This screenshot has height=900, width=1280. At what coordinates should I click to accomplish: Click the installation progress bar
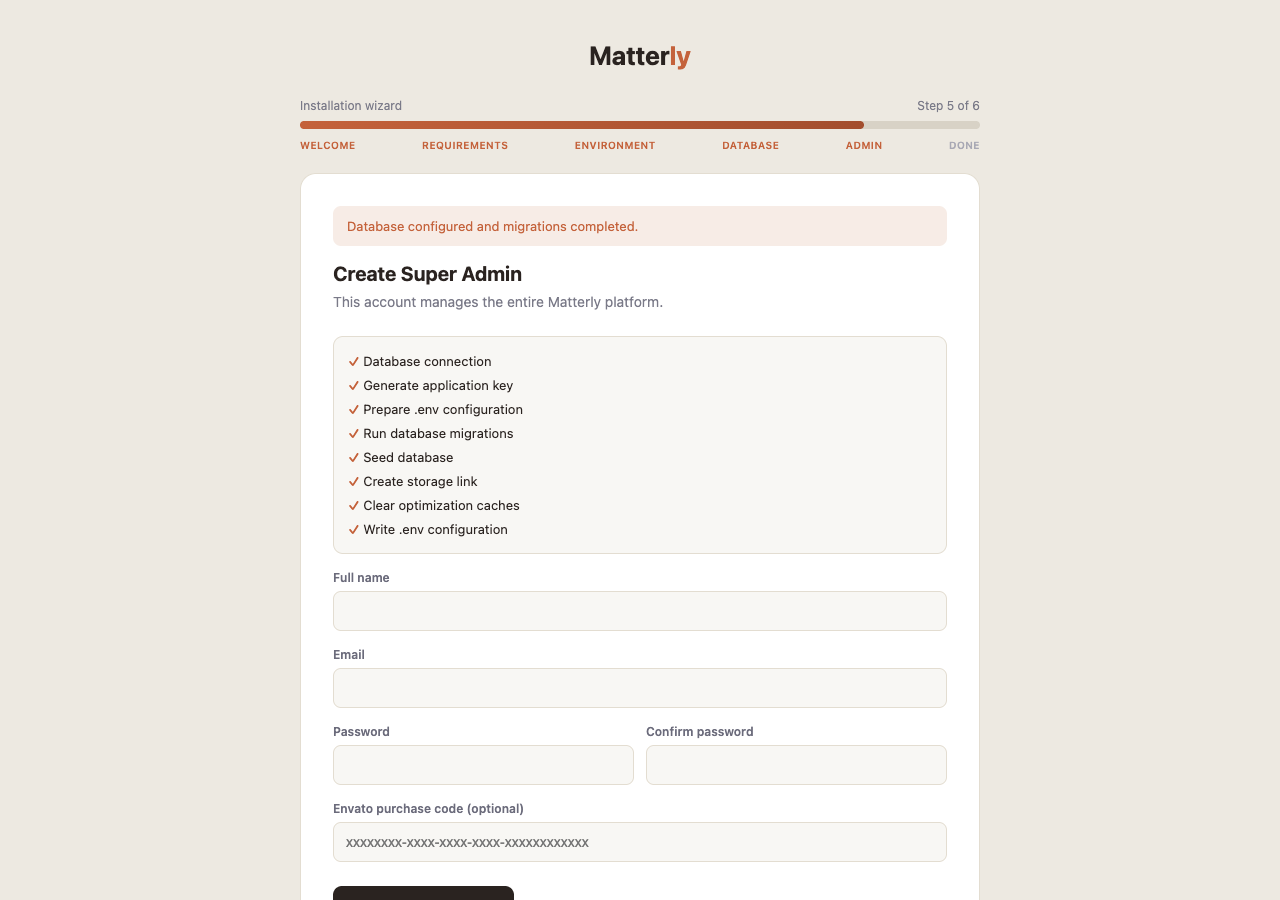click(640, 125)
